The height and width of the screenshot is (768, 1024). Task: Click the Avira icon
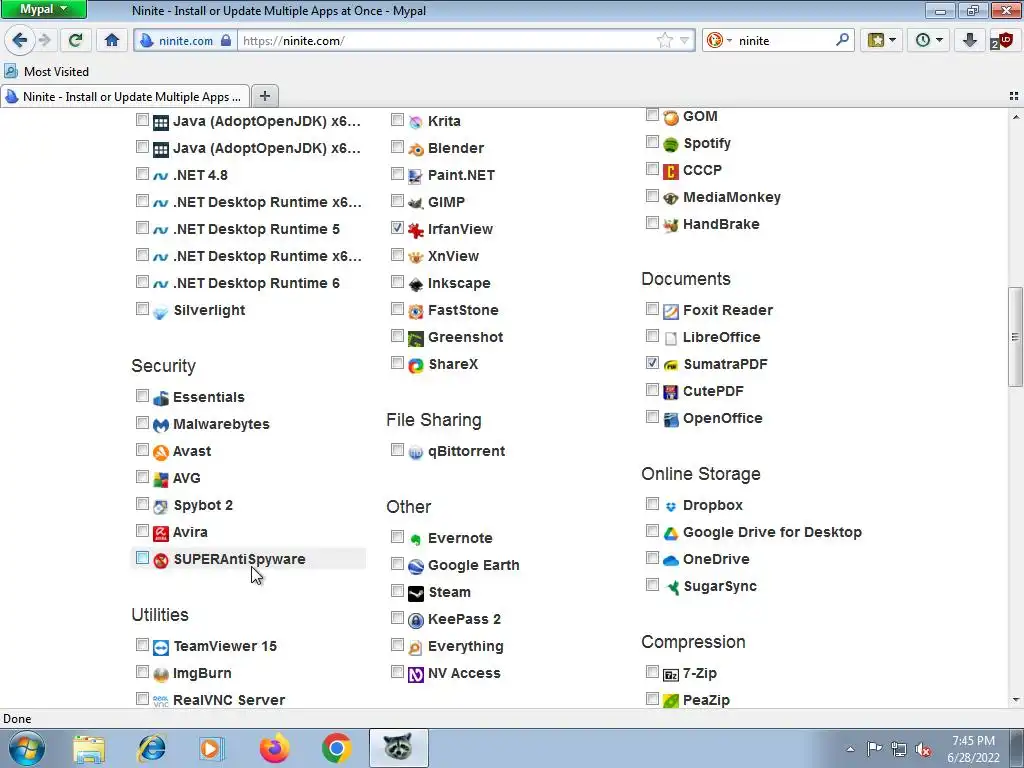click(161, 533)
